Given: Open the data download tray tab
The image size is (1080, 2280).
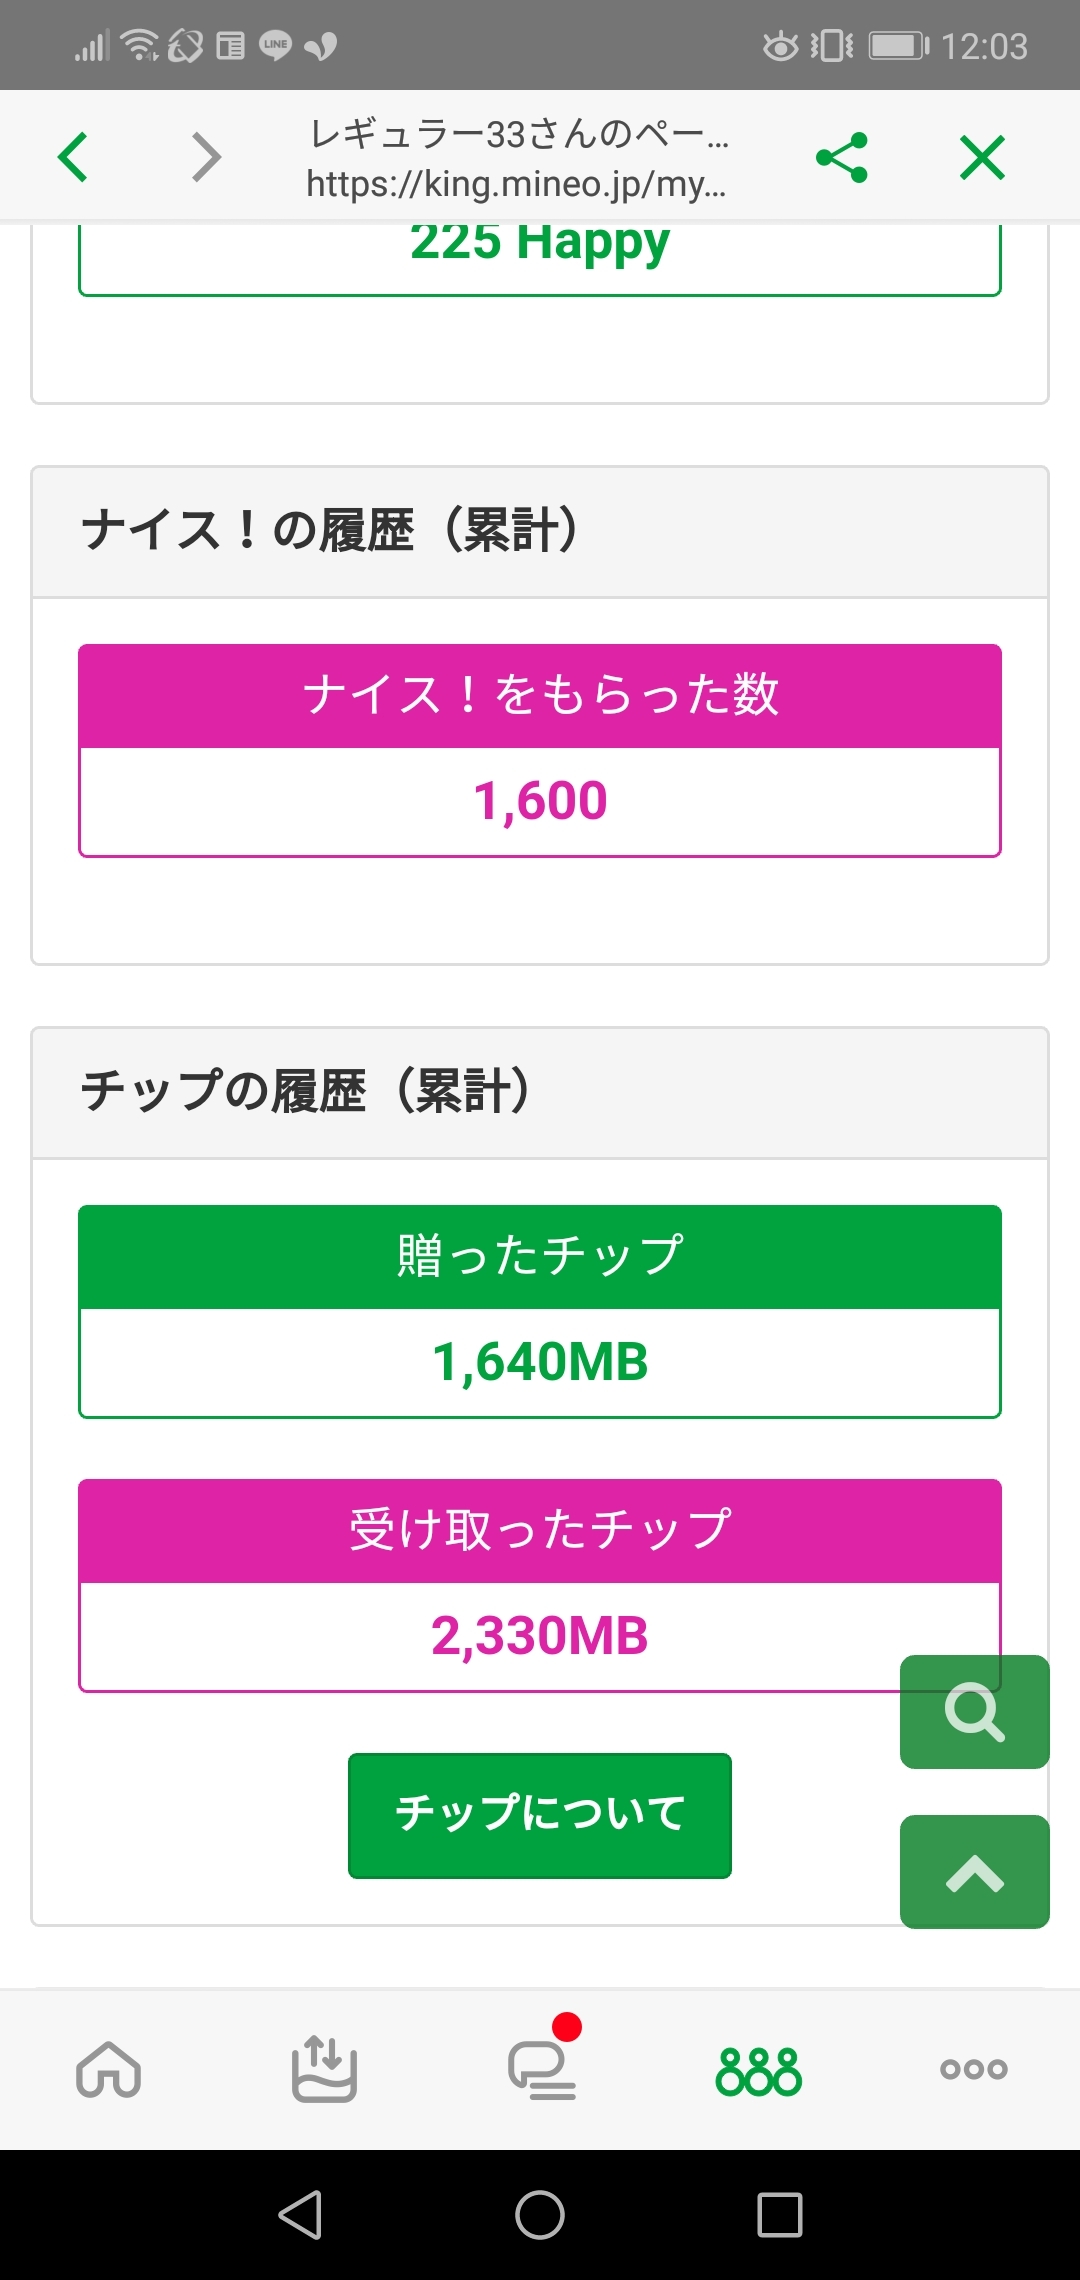Looking at the screenshot, I should pos(324,2068).
